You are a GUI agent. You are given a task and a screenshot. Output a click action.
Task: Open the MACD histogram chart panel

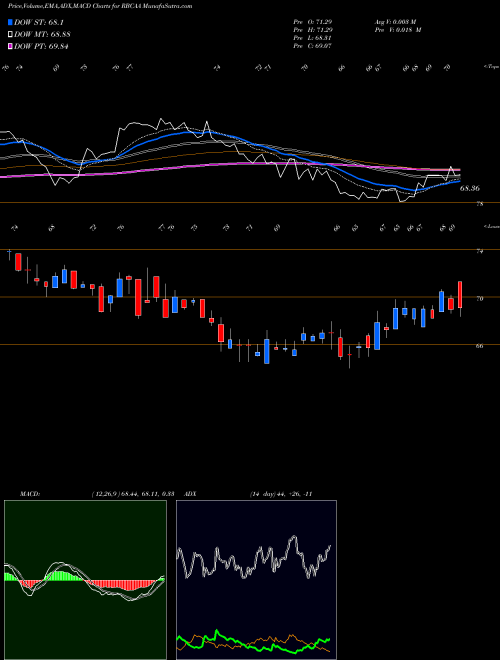click(x=85, y=580)
